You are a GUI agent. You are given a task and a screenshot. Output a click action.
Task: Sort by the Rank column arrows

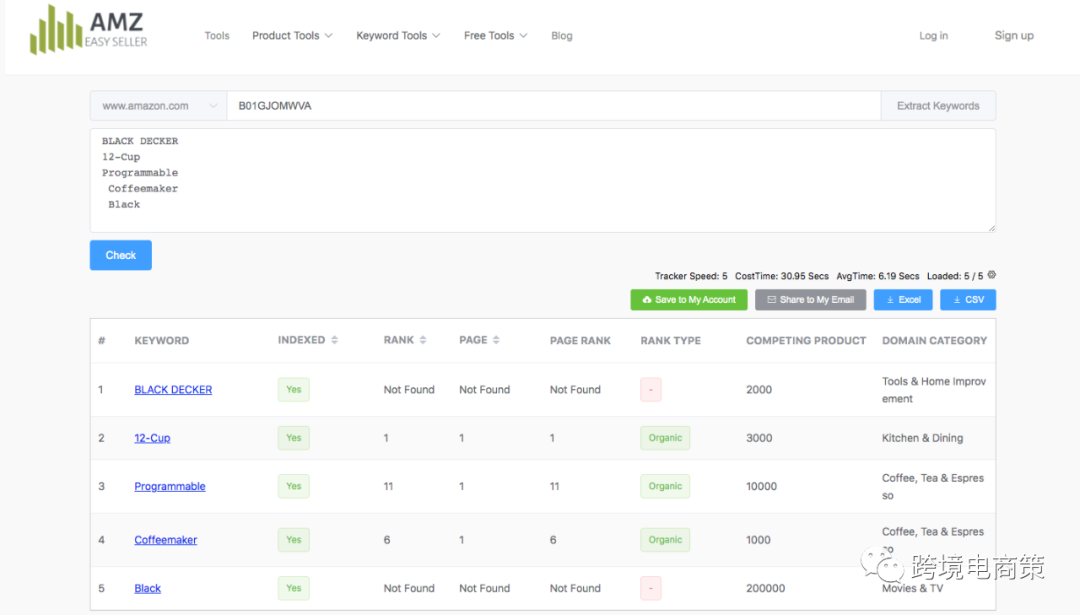(423, 340)
